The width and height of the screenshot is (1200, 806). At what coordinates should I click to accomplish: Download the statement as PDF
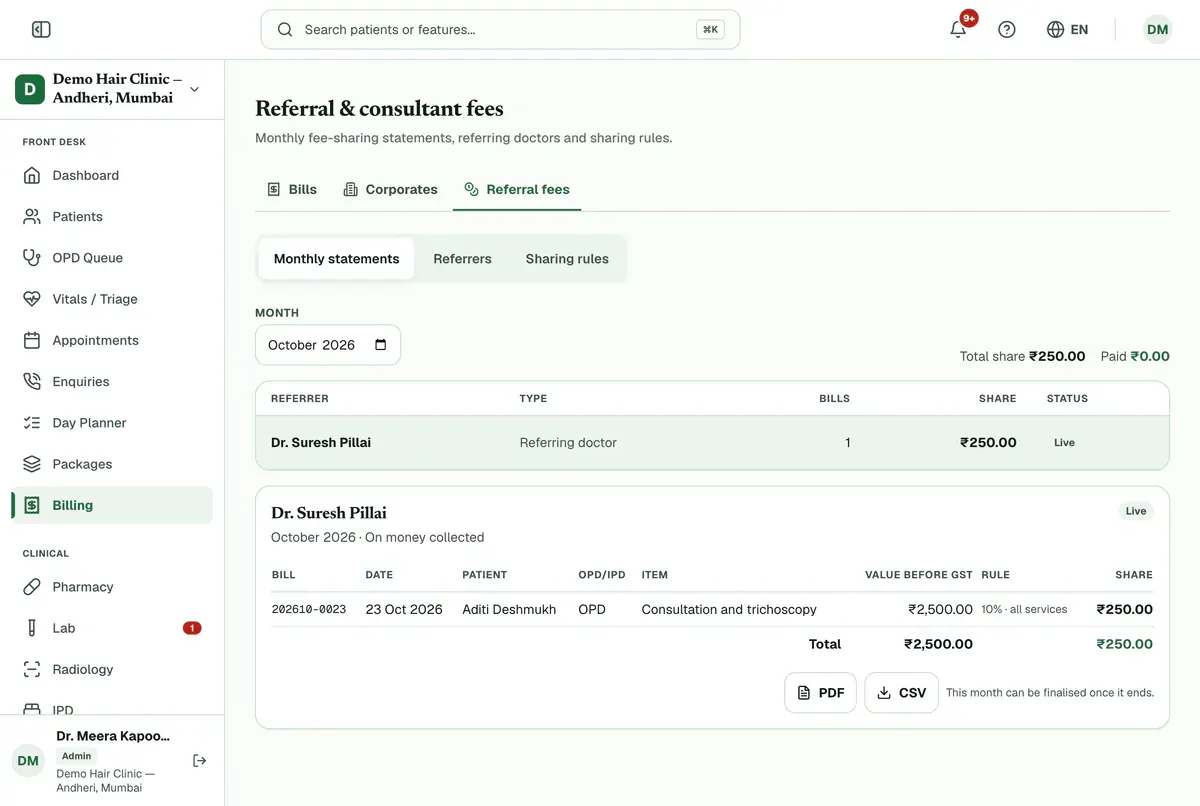click(x=821, y=693)
